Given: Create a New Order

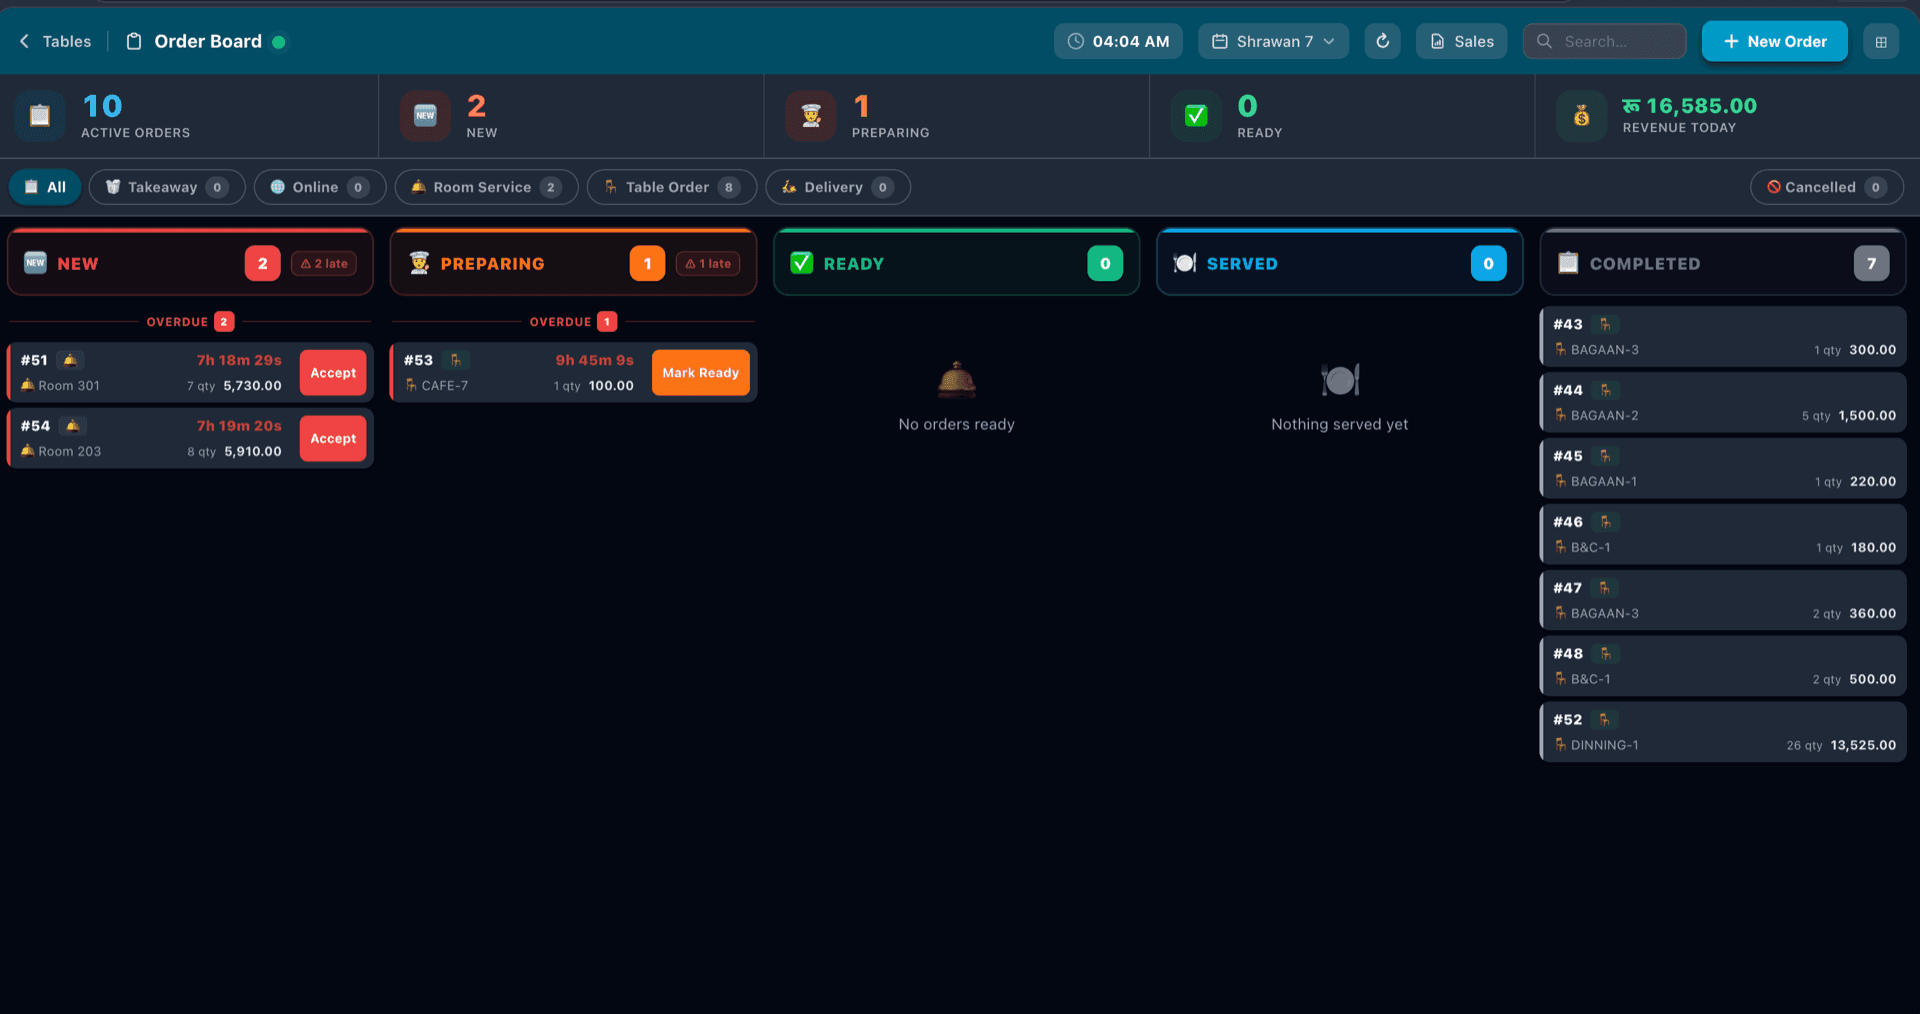Looking at the screenshot, I should (1775, 41).
